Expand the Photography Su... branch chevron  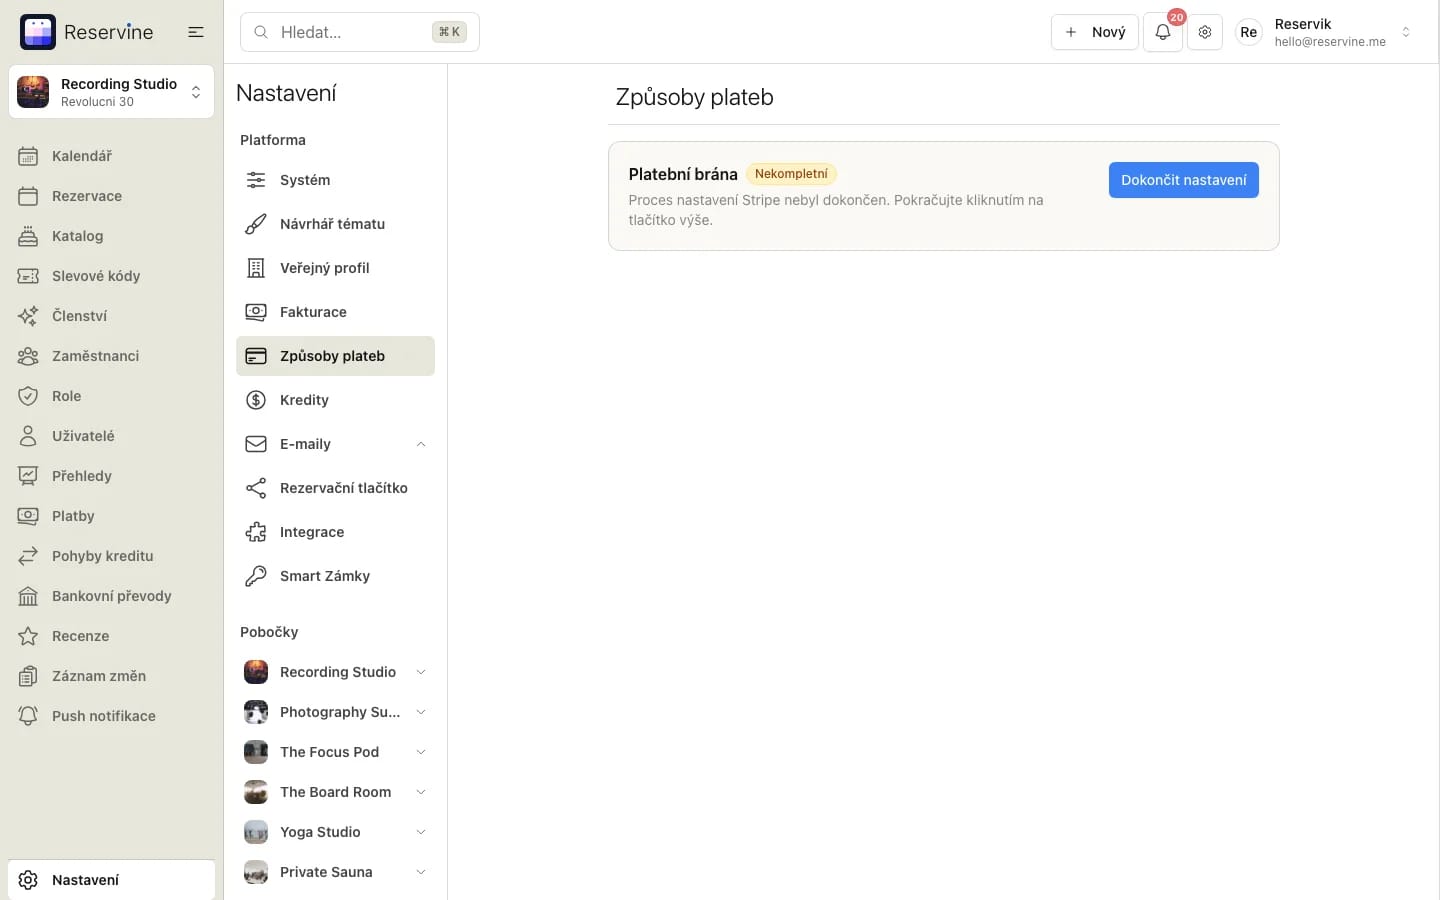(421, 712)
